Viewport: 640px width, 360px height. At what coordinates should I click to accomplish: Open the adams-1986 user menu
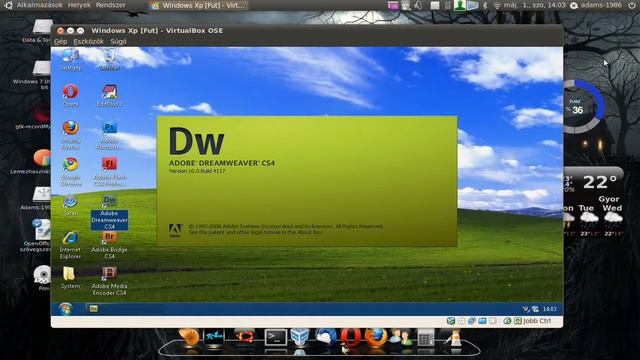click(596, 5)
